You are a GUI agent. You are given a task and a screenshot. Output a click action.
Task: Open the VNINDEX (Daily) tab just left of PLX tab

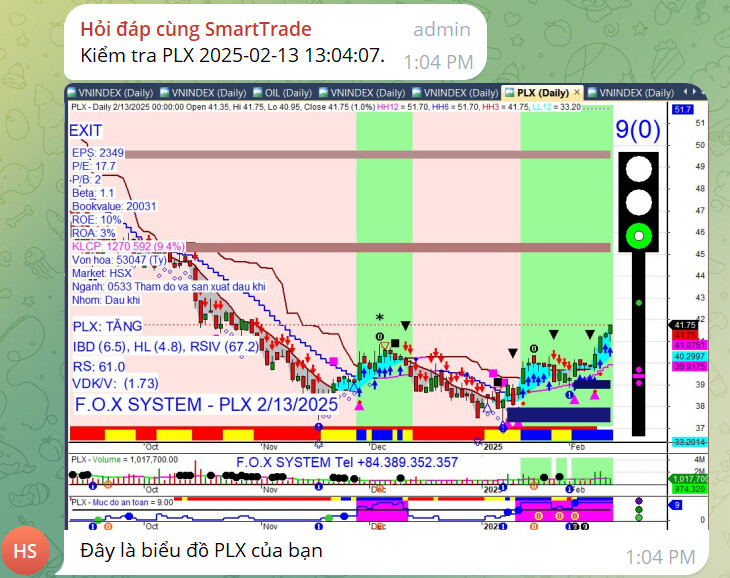(x=455, y=93)
